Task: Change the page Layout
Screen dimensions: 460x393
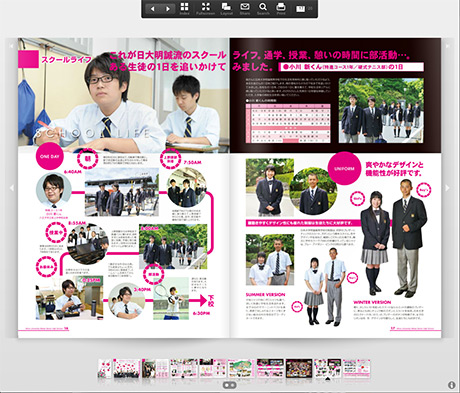Action: (226, 9)
